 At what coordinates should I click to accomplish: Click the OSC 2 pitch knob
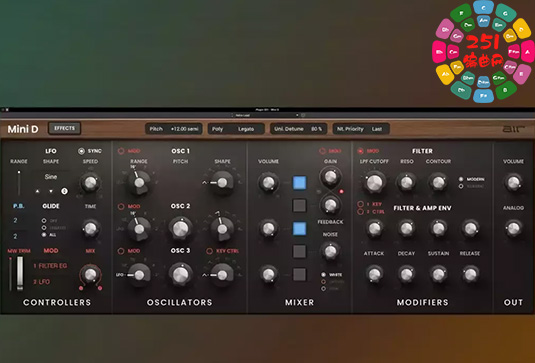[x=180, y=229]
